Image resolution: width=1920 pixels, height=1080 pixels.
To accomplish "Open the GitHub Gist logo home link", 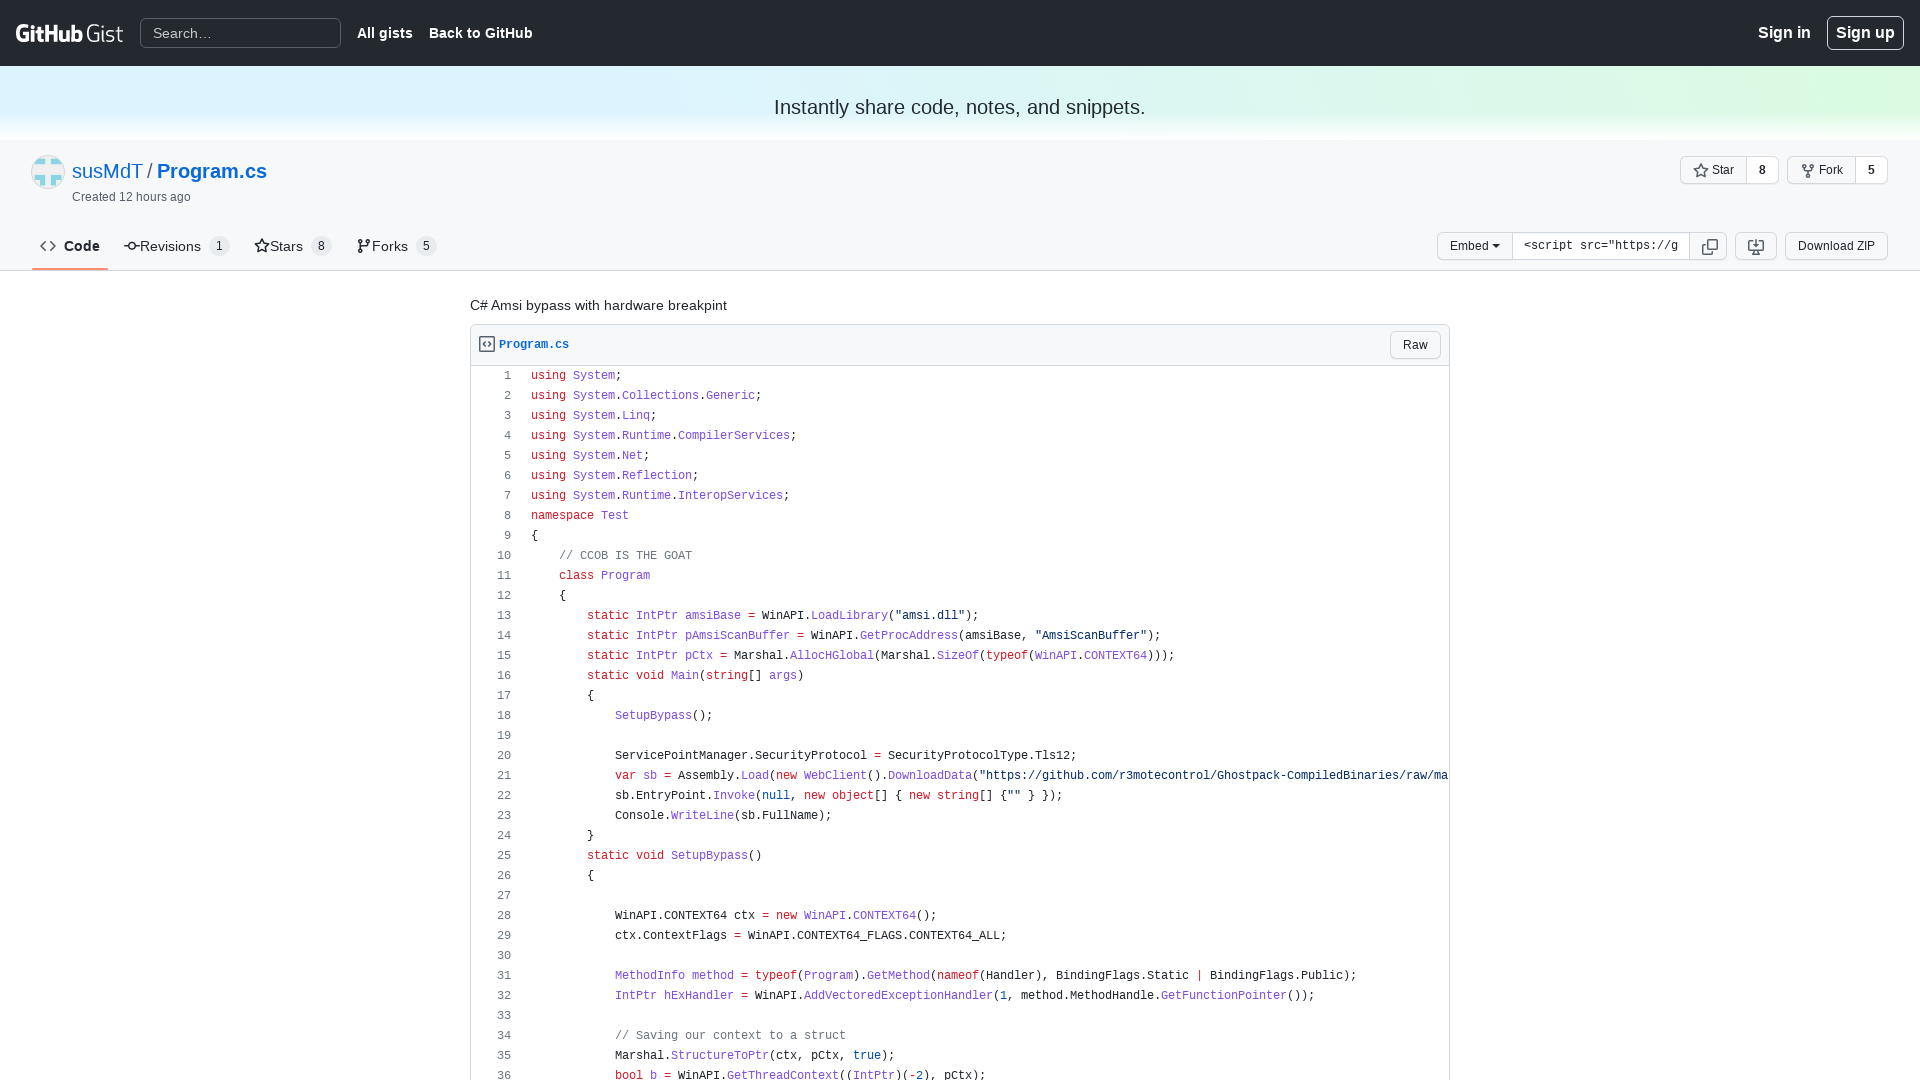I will tap(69, 33).
